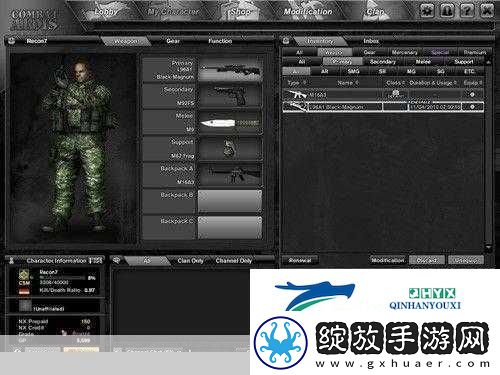
Task: Open the help question mark icon
Action: [467, 11]
